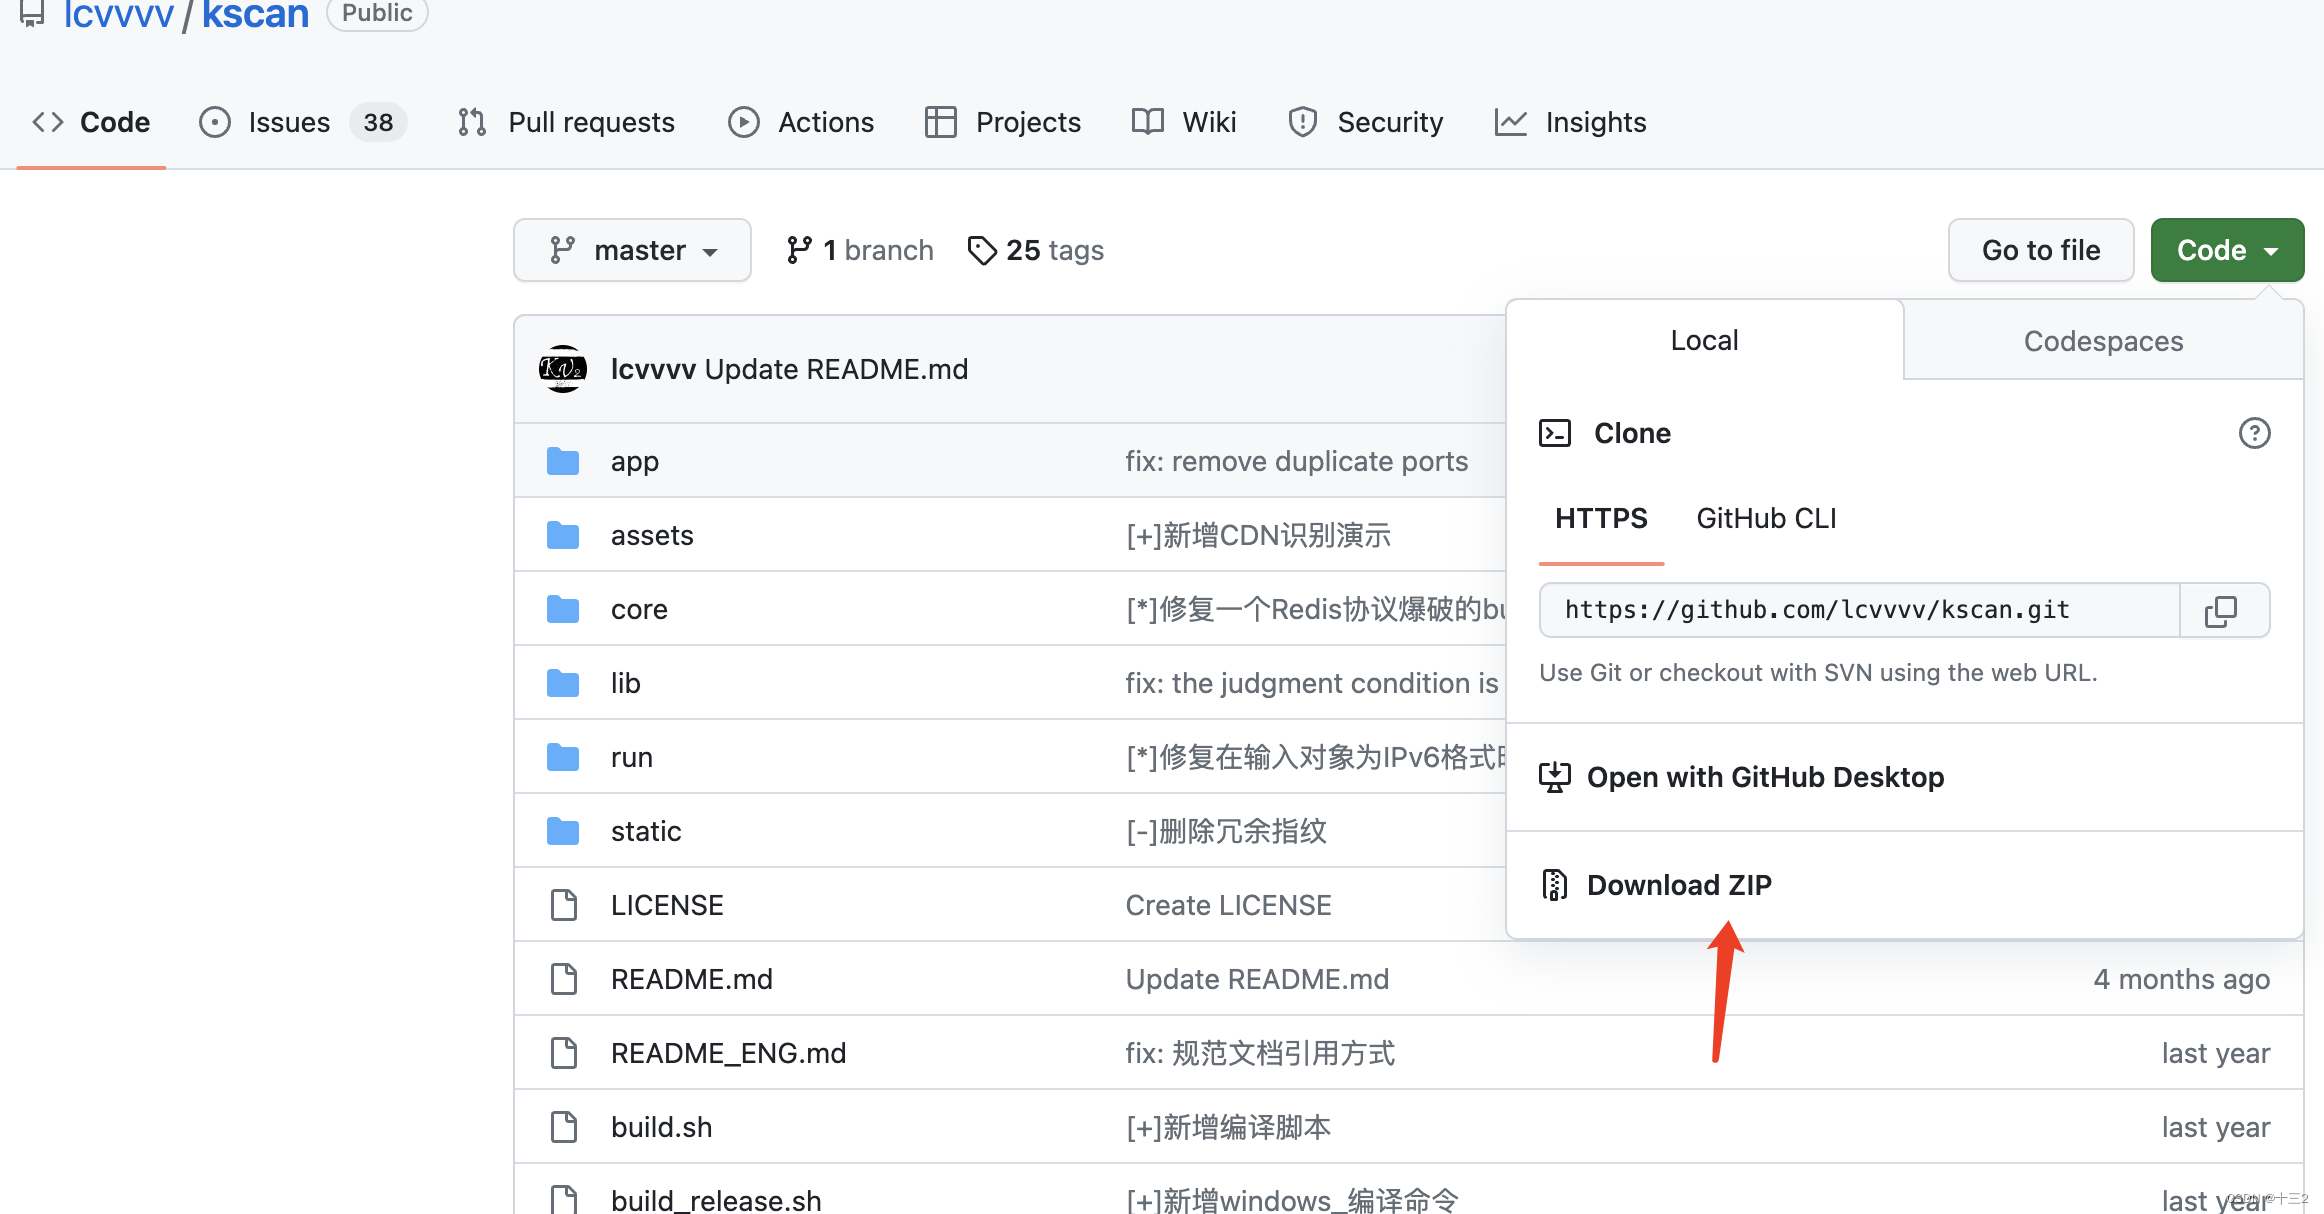Viewport: 2324px width, 1214px height.
Task: Expand the 1 branch selector
Action: [859, 249]
